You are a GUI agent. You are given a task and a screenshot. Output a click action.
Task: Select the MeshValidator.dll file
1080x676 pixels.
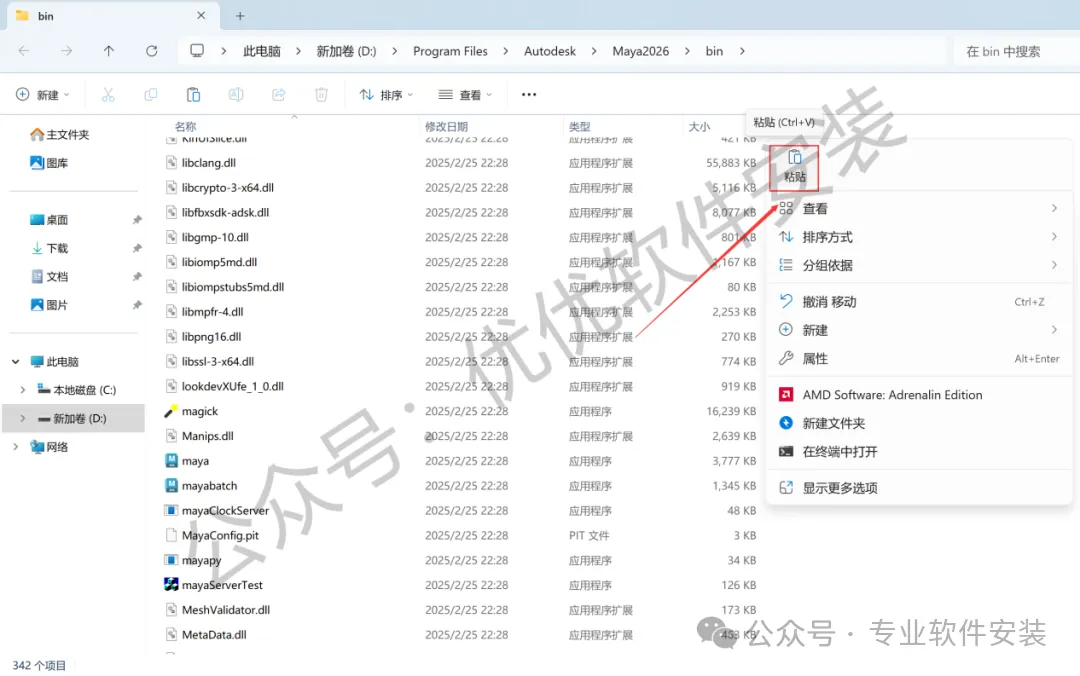coord(226,609)
